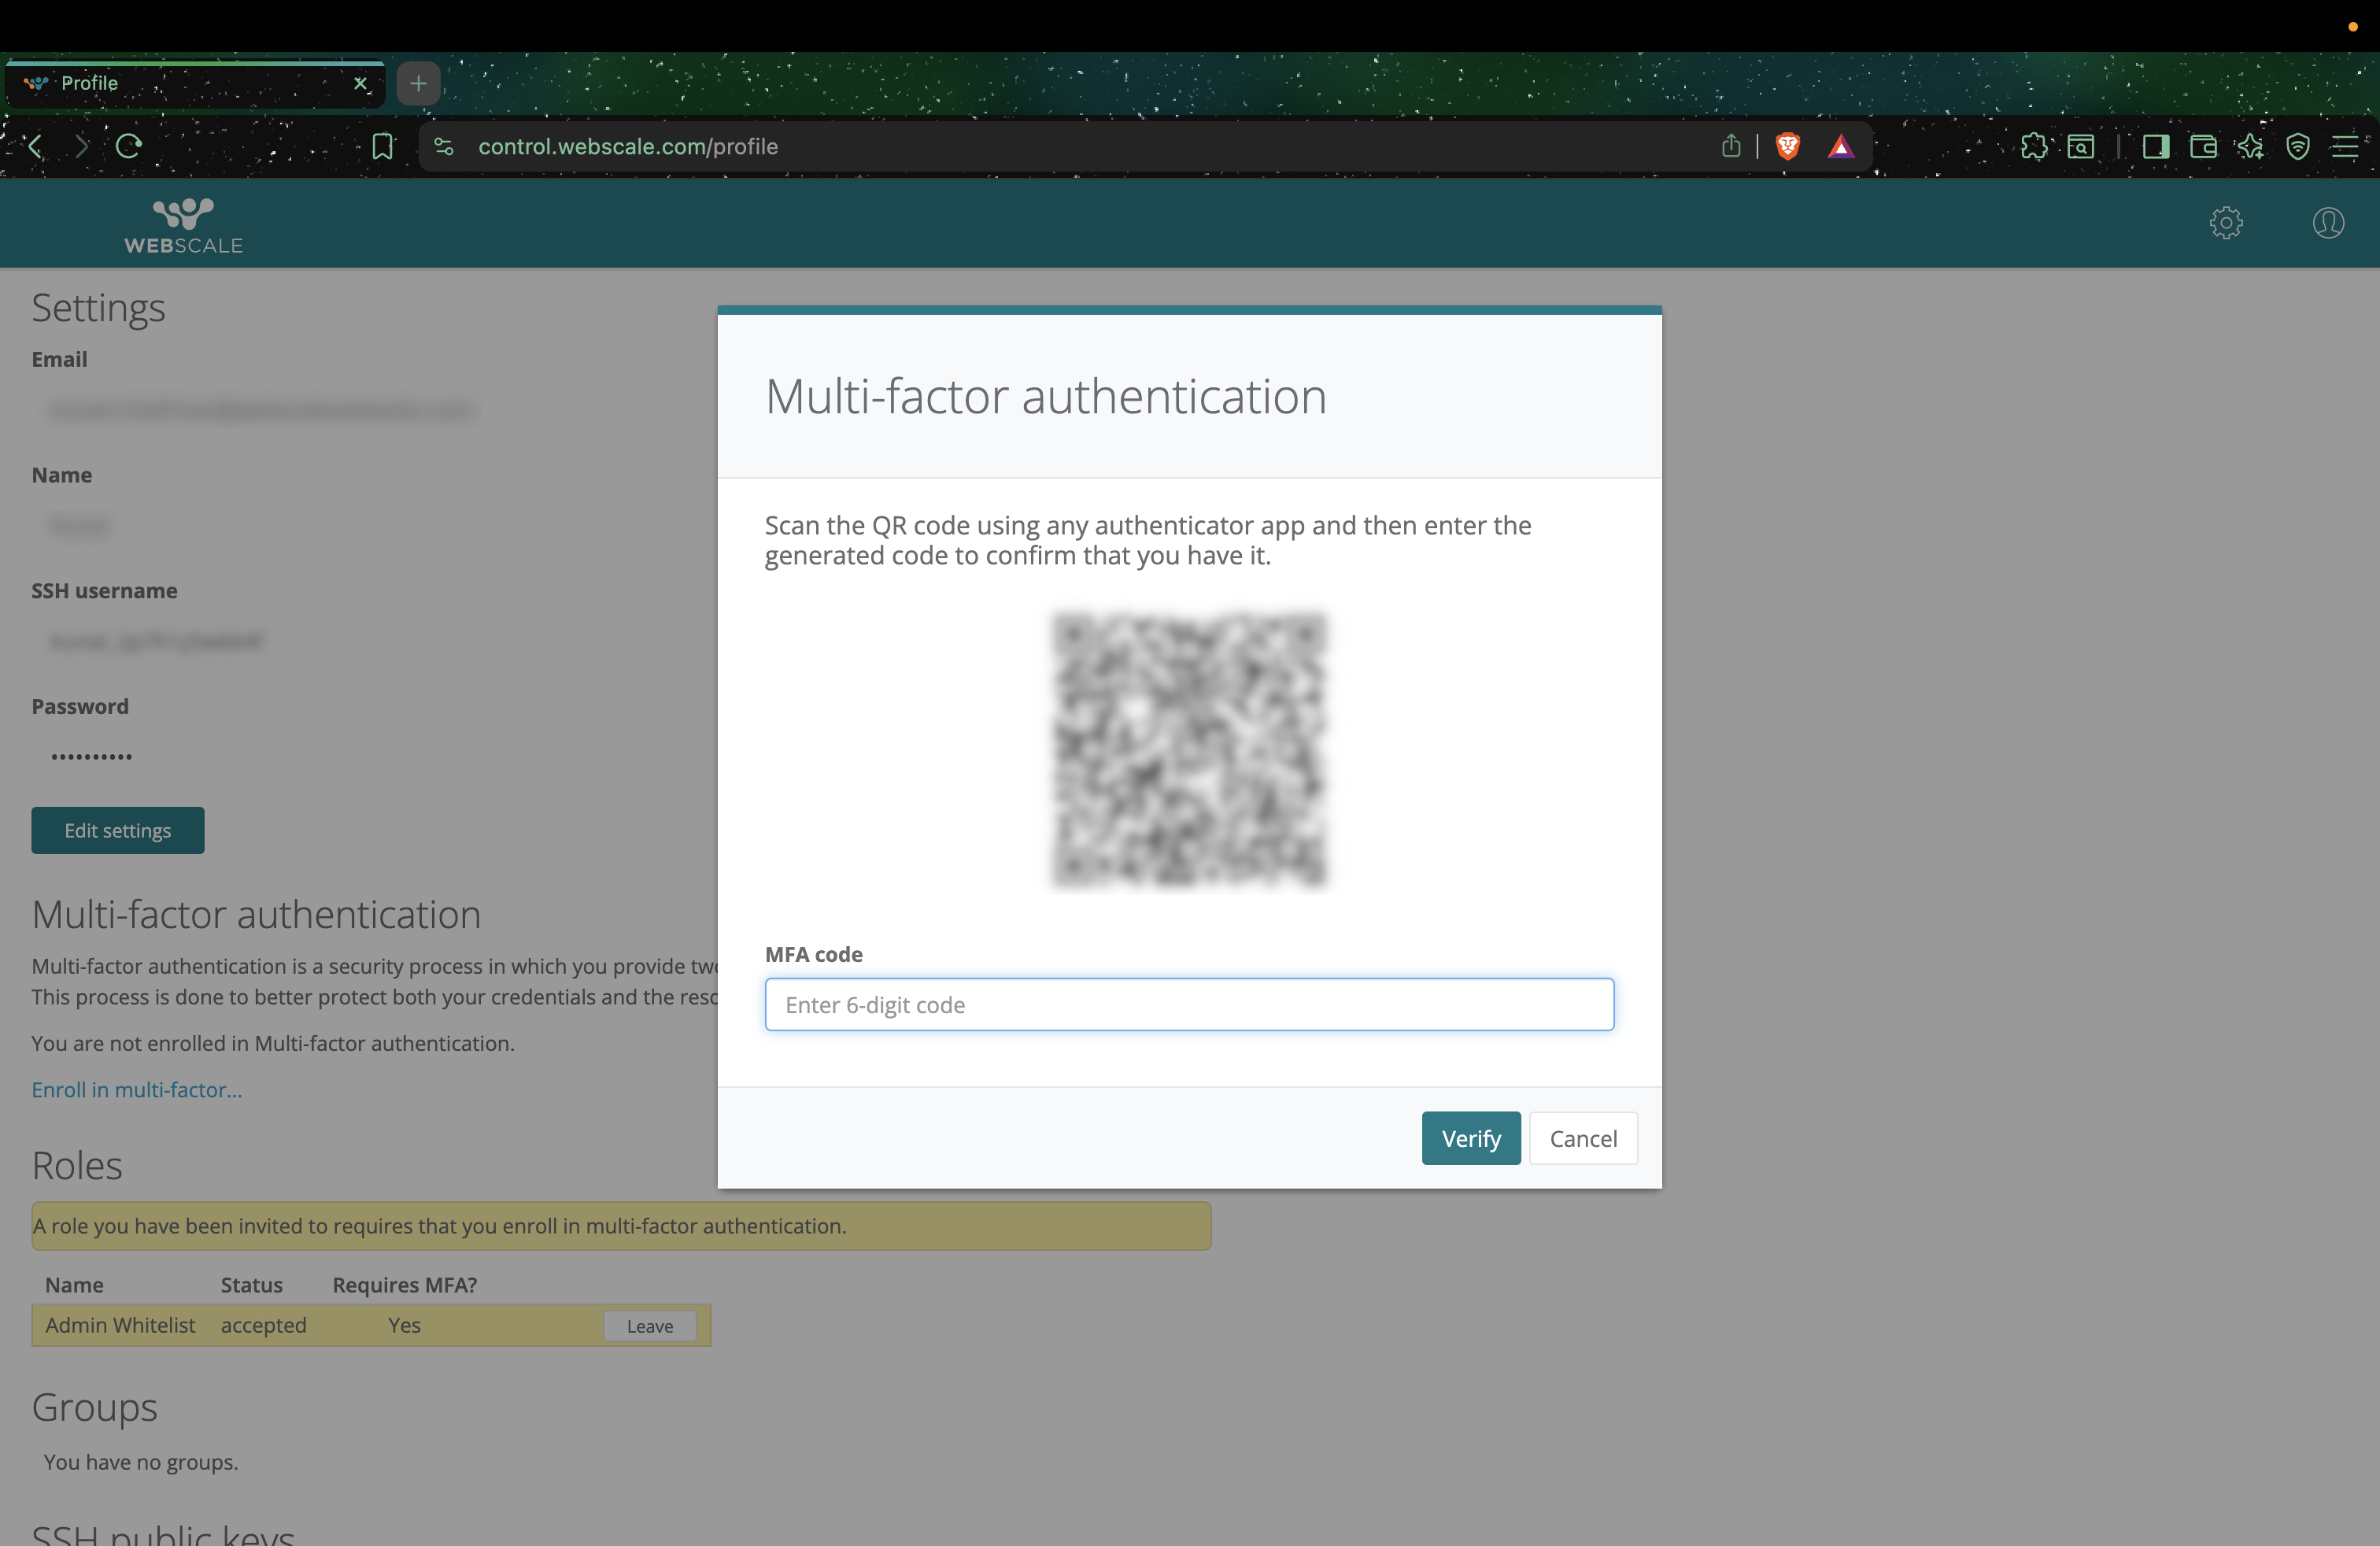Click the MFA role requirement warning banner
2380x1546 pixels.
[x=621, y=1226]
